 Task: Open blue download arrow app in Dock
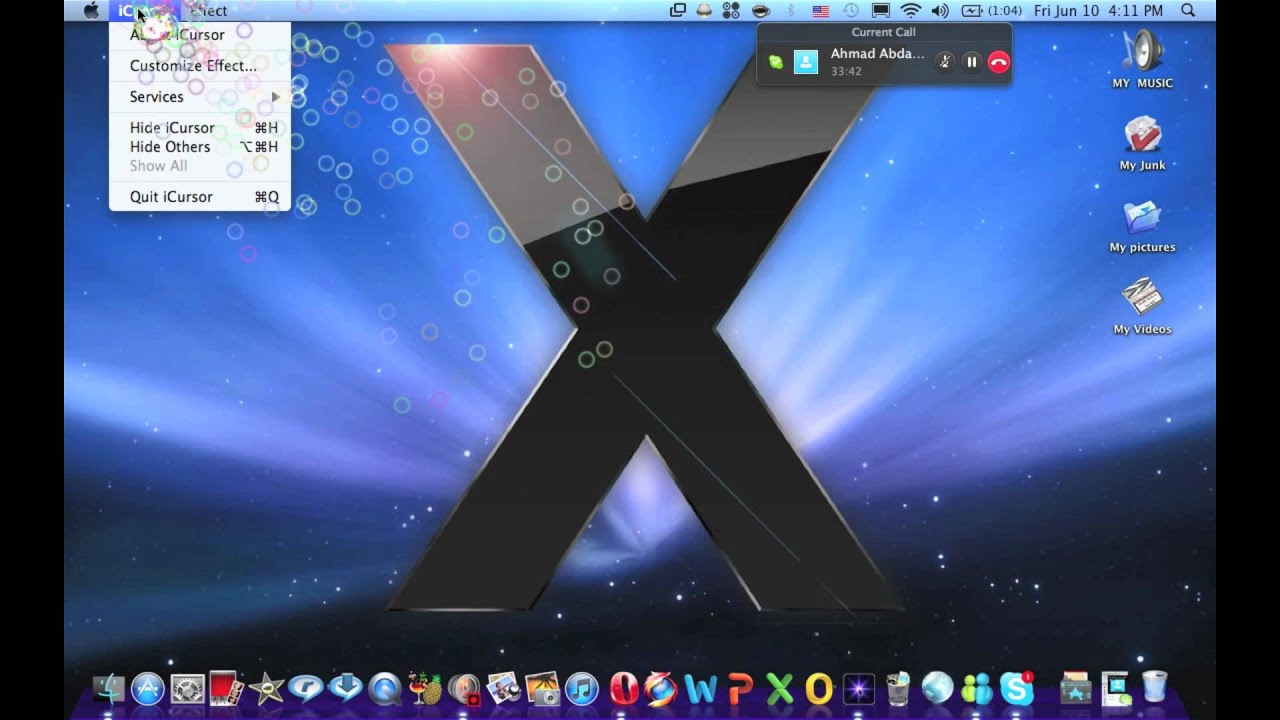point(346,688)
